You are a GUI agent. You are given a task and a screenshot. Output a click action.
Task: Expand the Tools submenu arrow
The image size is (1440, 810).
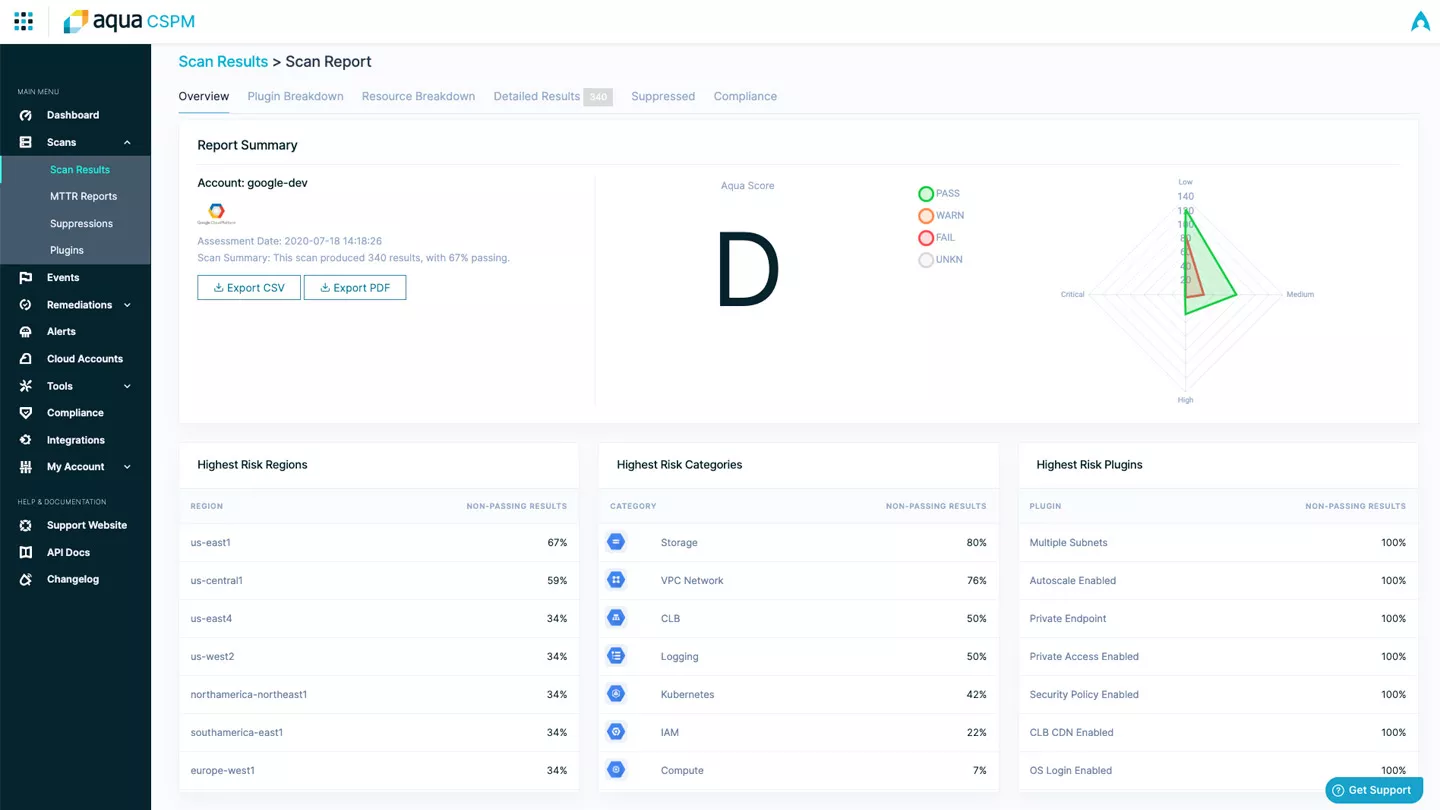[x=127, y=386]
